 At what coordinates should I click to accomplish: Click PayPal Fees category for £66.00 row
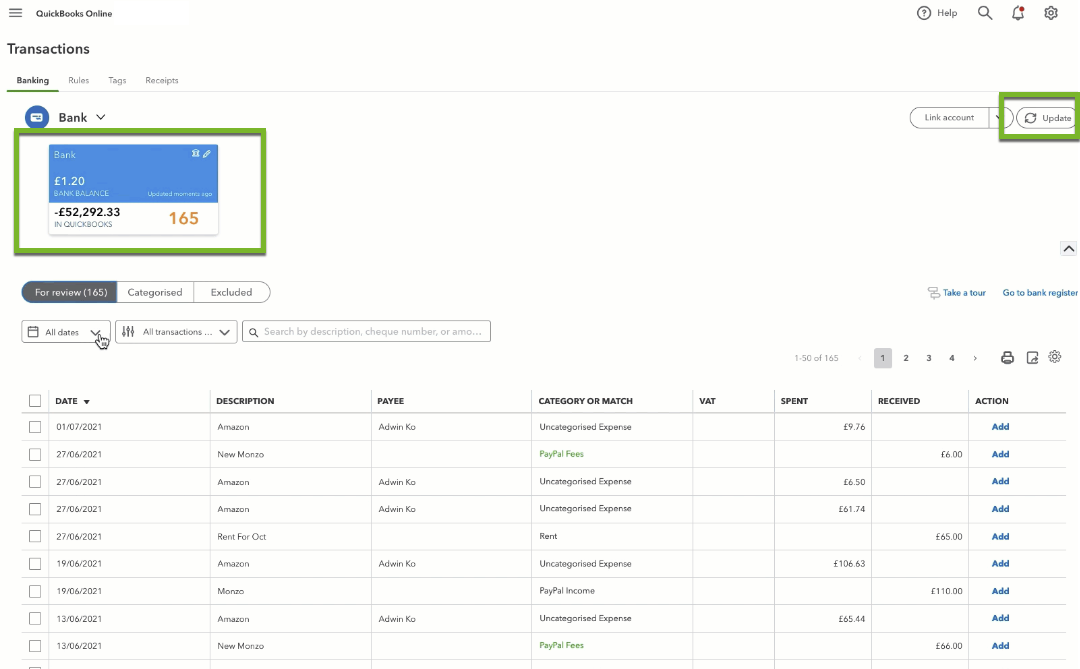coord(561,646)
